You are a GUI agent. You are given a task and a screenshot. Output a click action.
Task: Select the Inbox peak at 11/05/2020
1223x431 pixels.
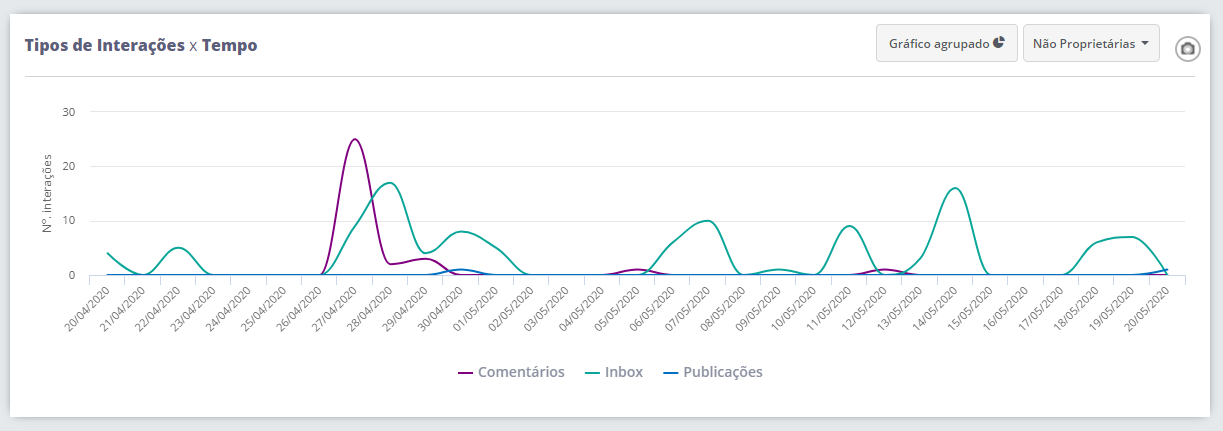click(x=849, y=226)
